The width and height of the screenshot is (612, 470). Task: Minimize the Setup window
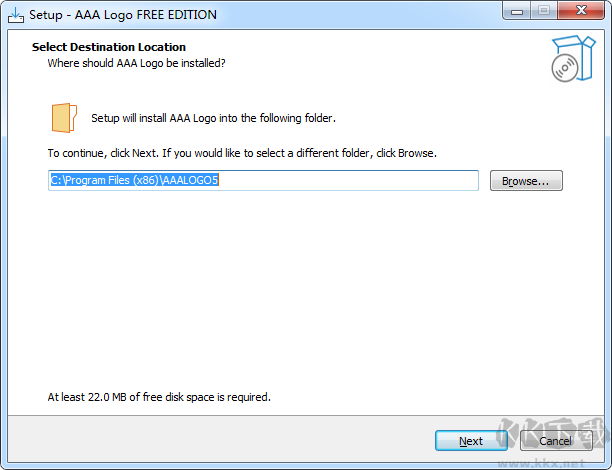coord(516,12)
